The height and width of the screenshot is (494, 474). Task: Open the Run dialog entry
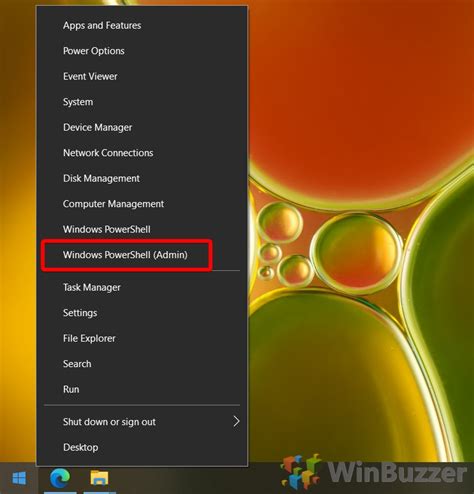(x=142, y=389)
